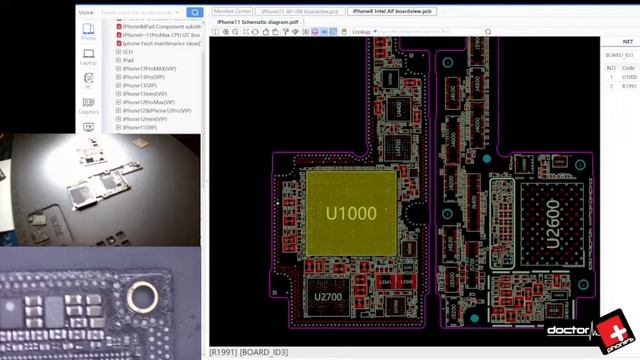
Task: Switch to iPhoneX Intel AP boardview.pcb tab
Action: 392,11
